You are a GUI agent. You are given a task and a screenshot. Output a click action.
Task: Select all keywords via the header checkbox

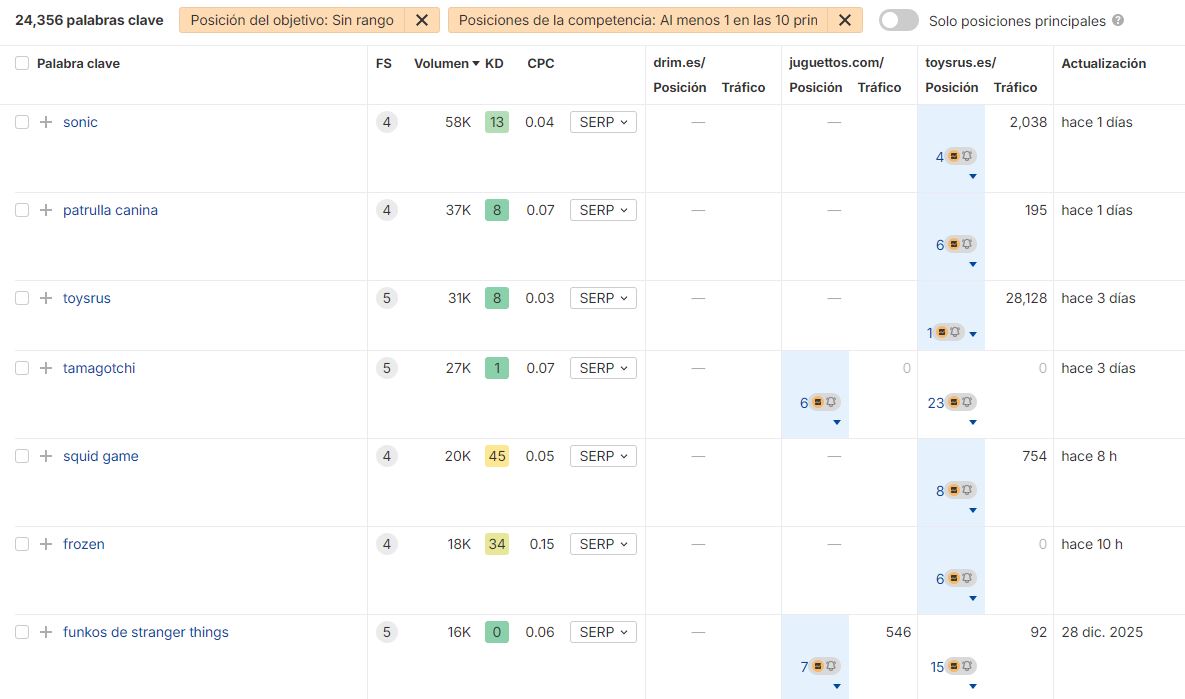[22, 62]
